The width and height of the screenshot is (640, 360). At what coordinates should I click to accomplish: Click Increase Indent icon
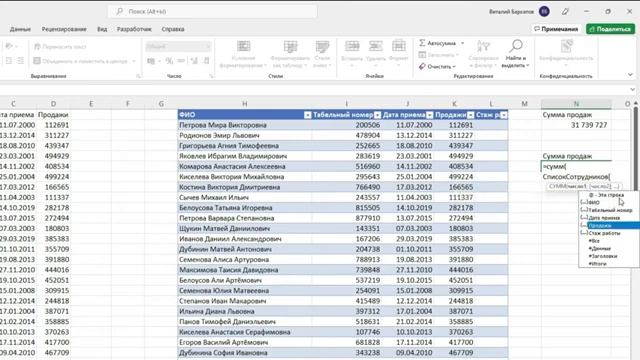[x=20, y=61]
